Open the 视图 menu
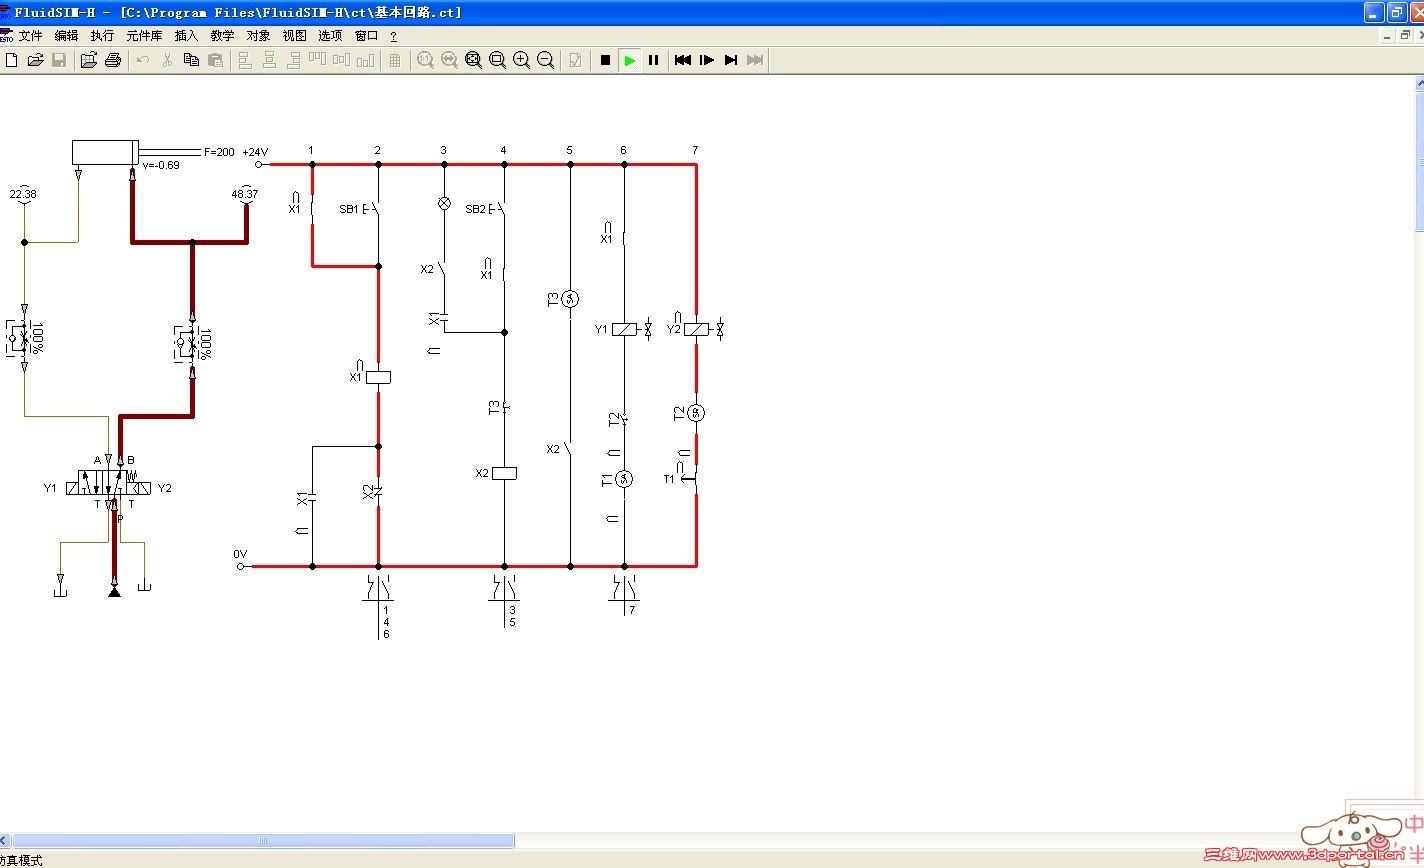Viewport: 1424px width, 868px height. coord(294,35)
